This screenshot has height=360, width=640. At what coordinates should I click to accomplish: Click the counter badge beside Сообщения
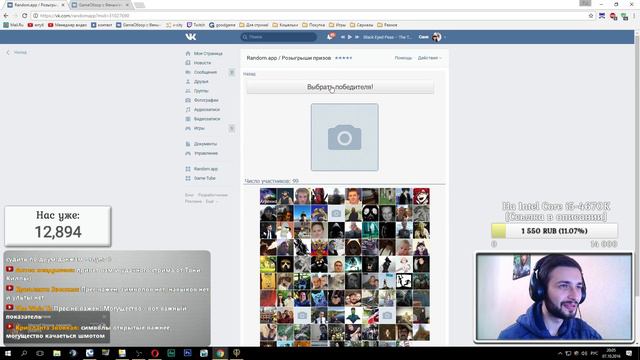point(231,72)
